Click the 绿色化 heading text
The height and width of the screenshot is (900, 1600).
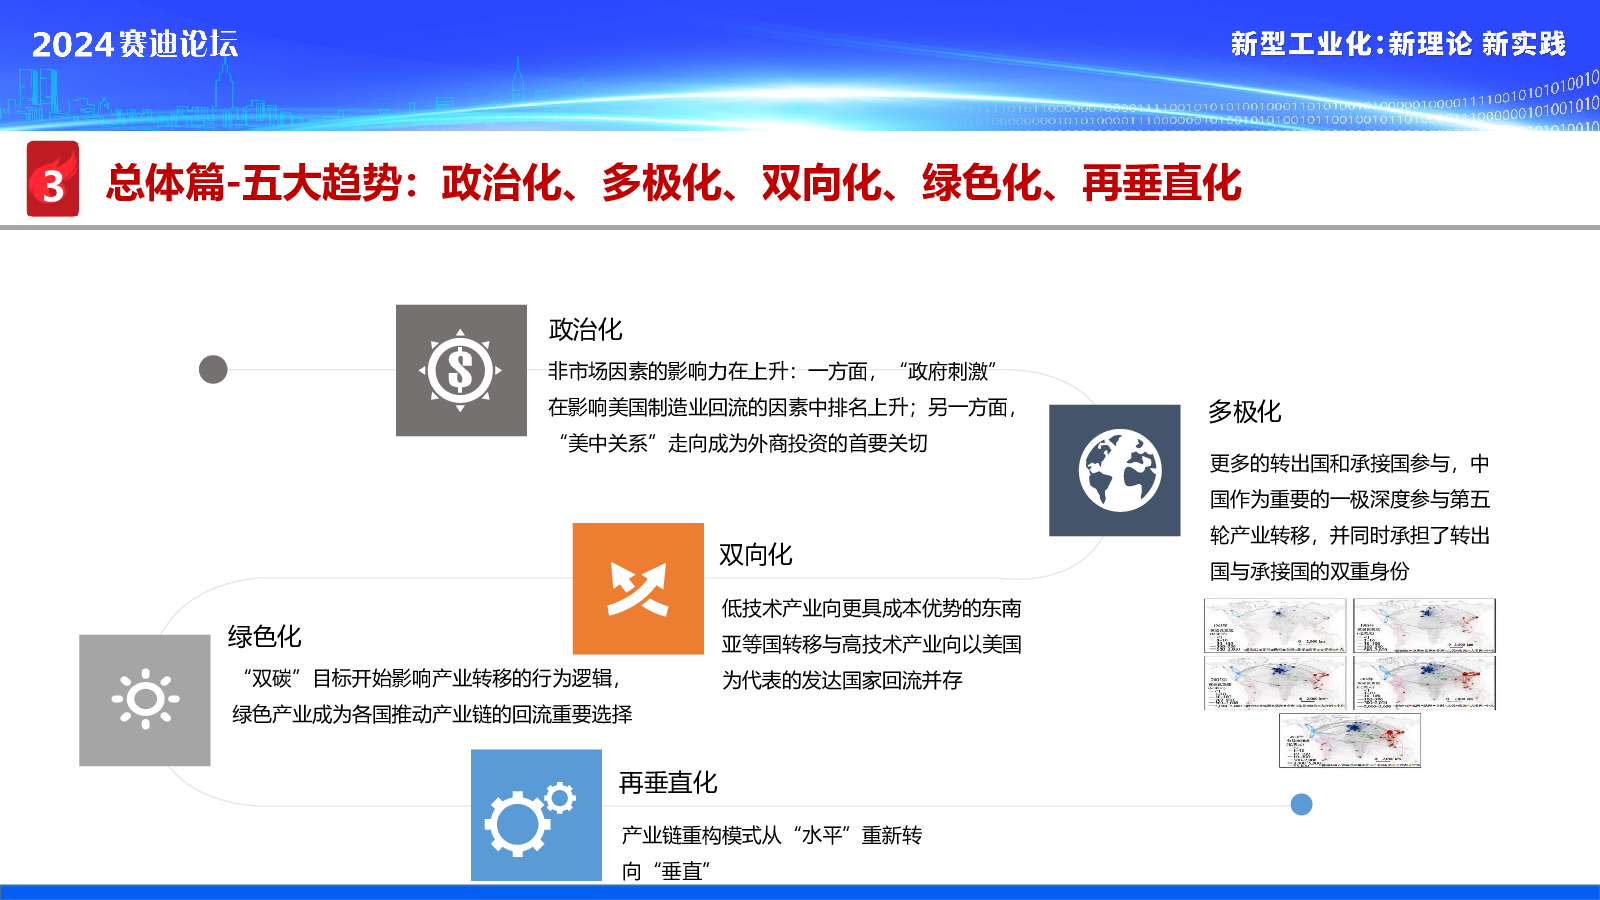point(264,636)
